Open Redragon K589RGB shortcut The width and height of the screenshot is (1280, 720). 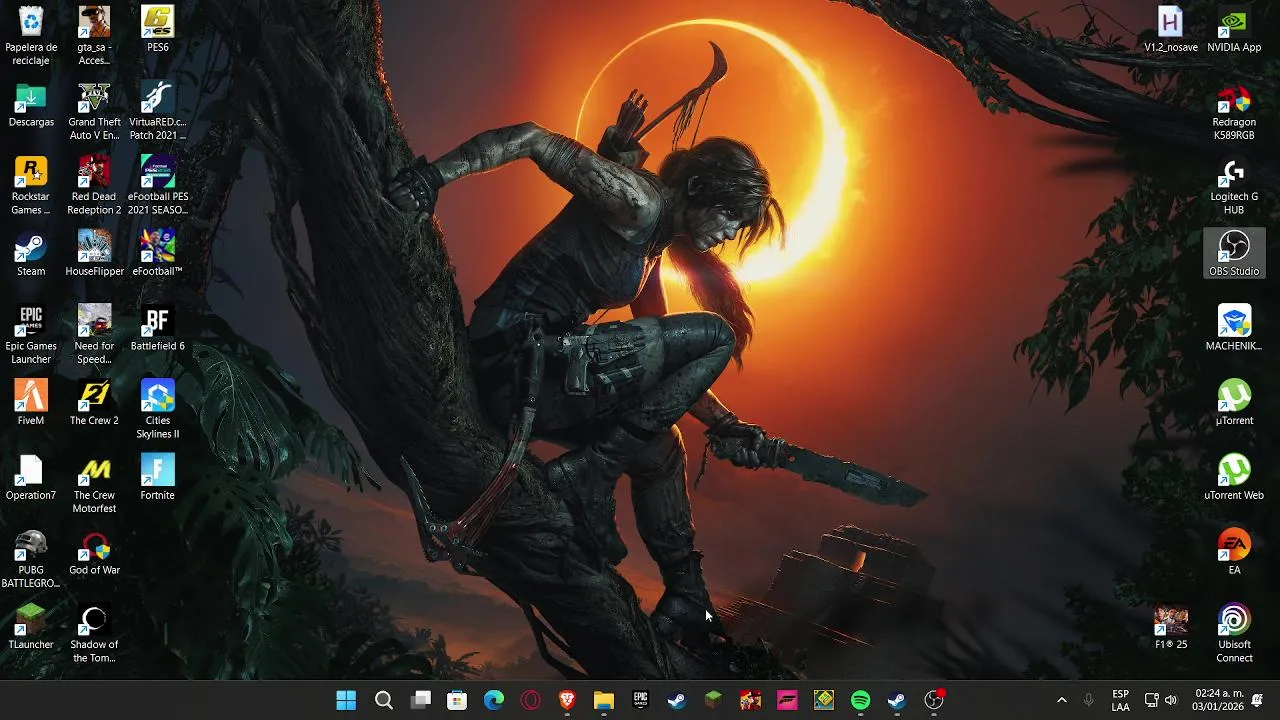pos(1234,110)
